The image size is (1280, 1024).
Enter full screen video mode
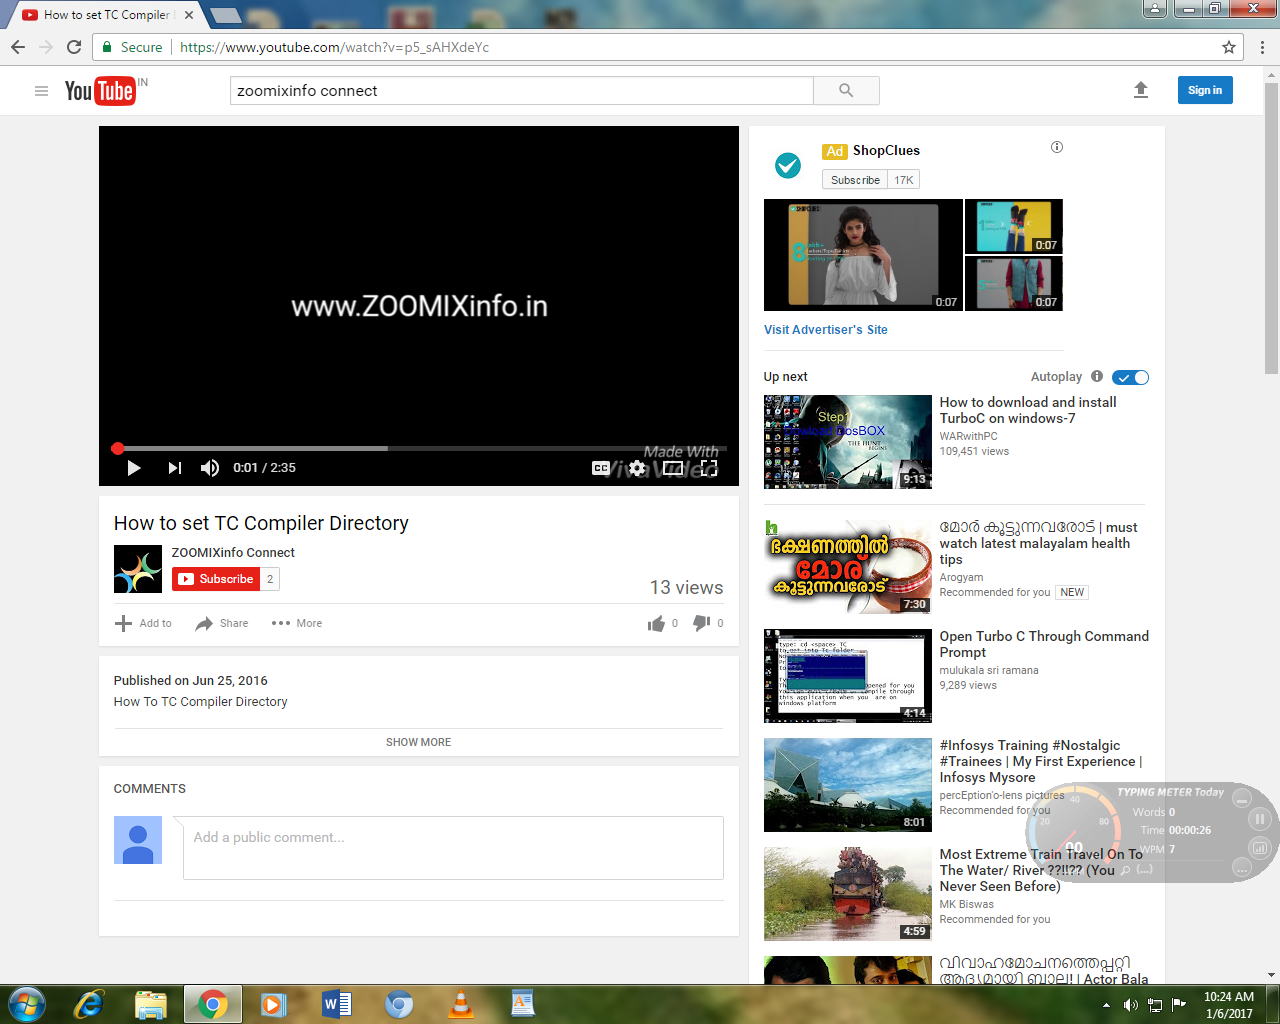tap(709, 468)
